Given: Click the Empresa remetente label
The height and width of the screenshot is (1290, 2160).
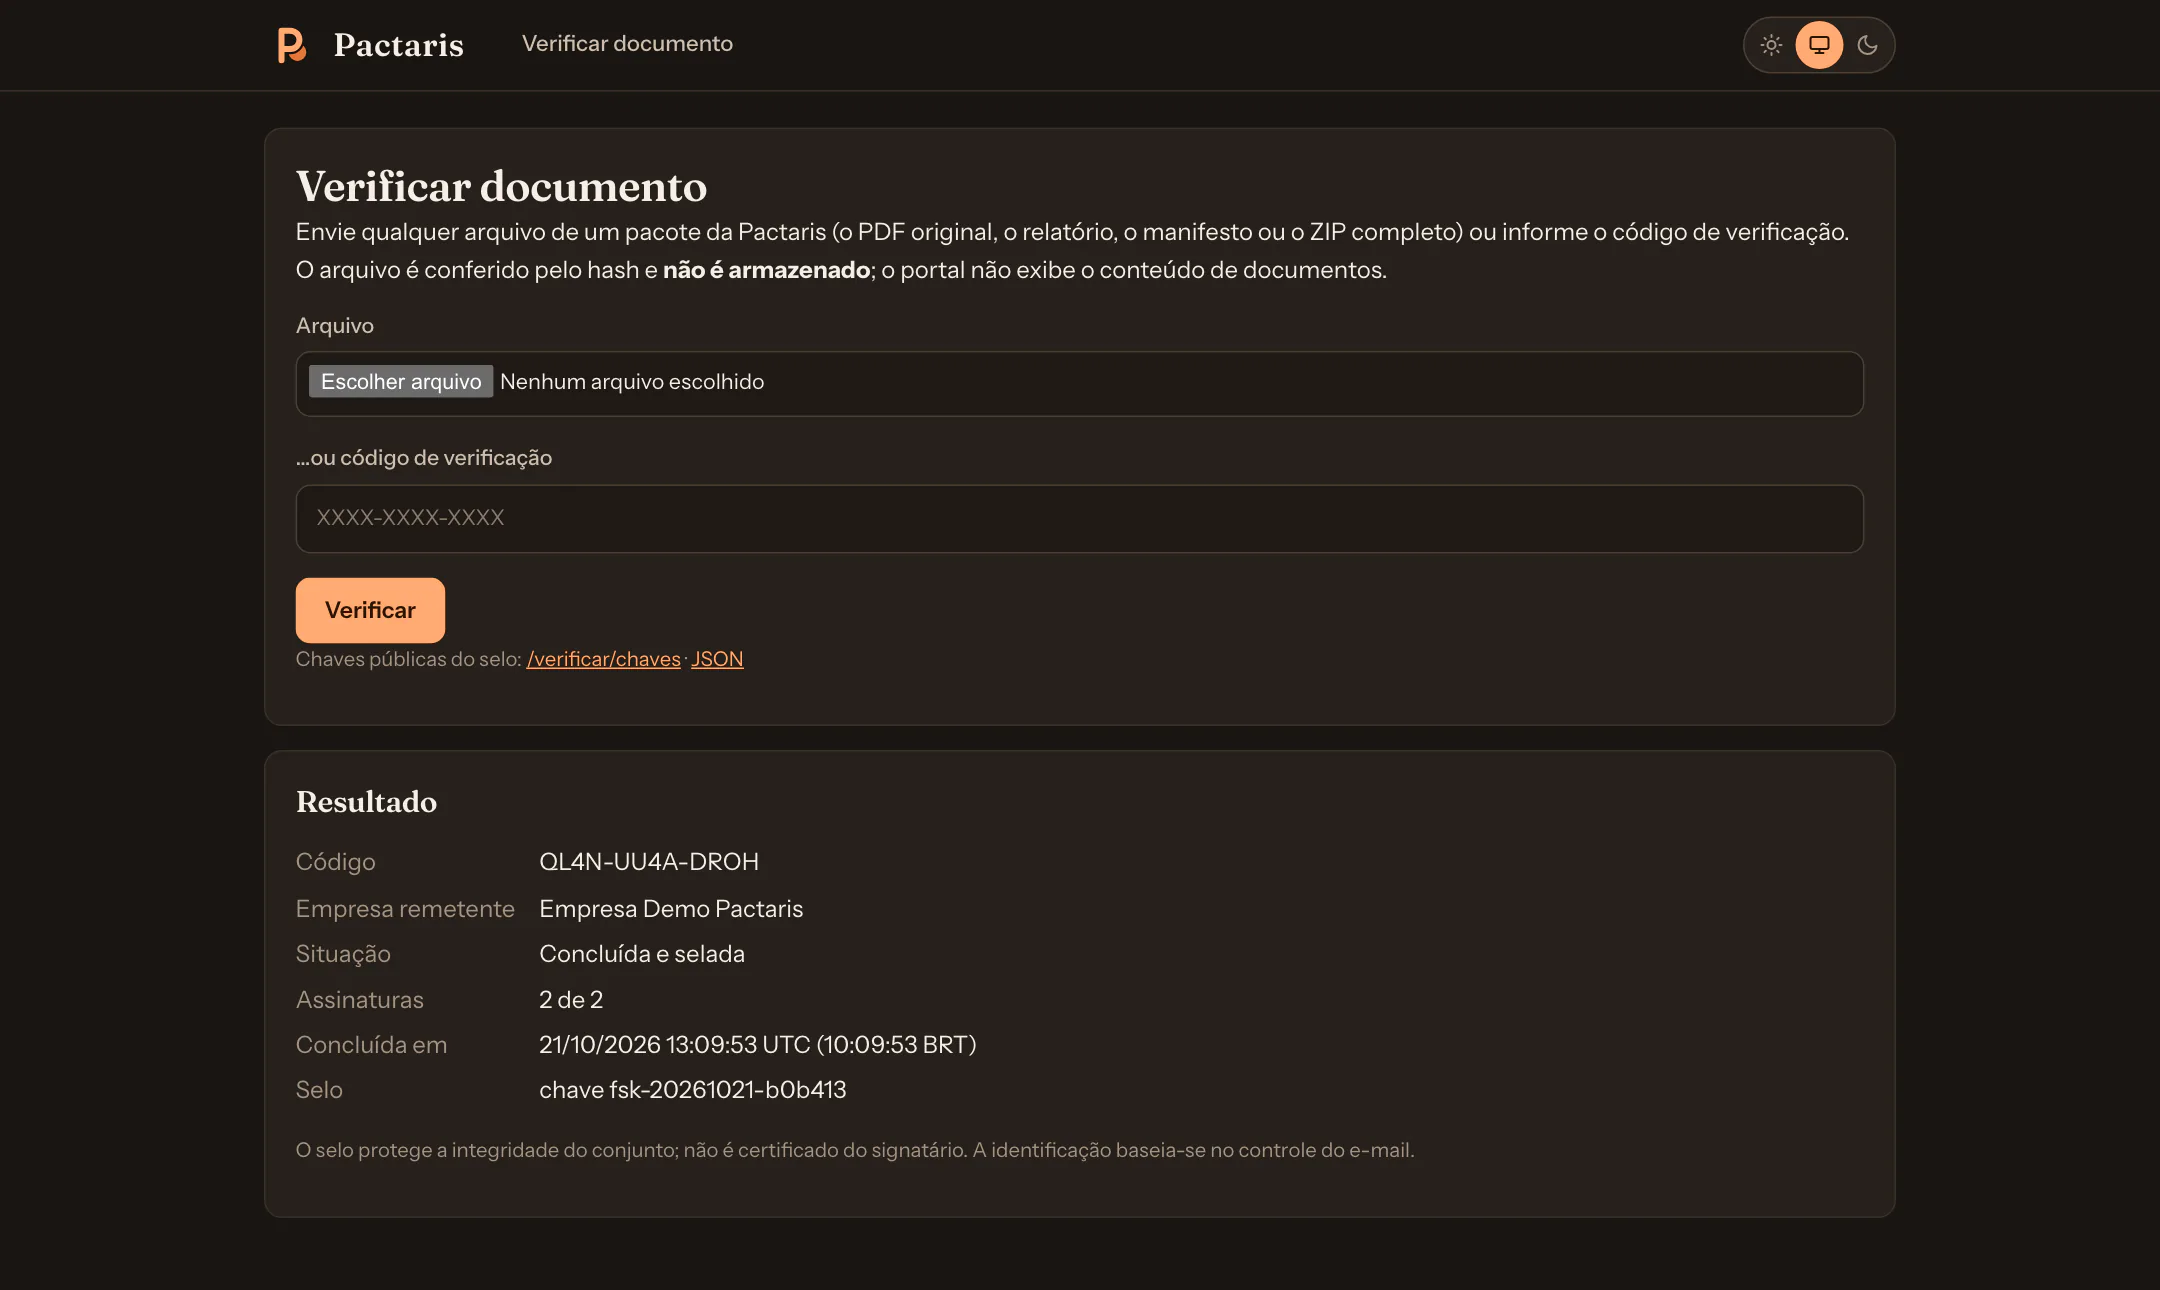Looking at the screenshot, I should tap(405, 909).
